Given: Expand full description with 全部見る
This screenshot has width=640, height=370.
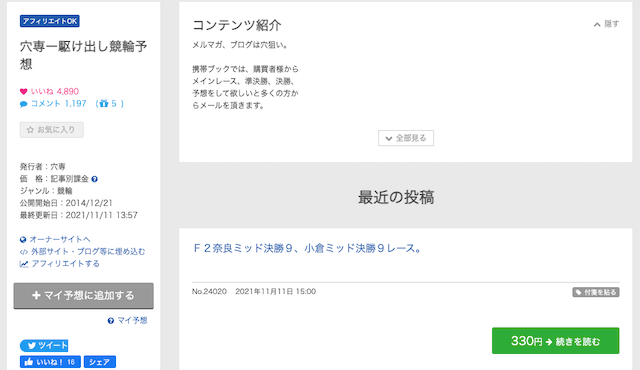Looking at the screenshot, I should [x=406, y=138].
